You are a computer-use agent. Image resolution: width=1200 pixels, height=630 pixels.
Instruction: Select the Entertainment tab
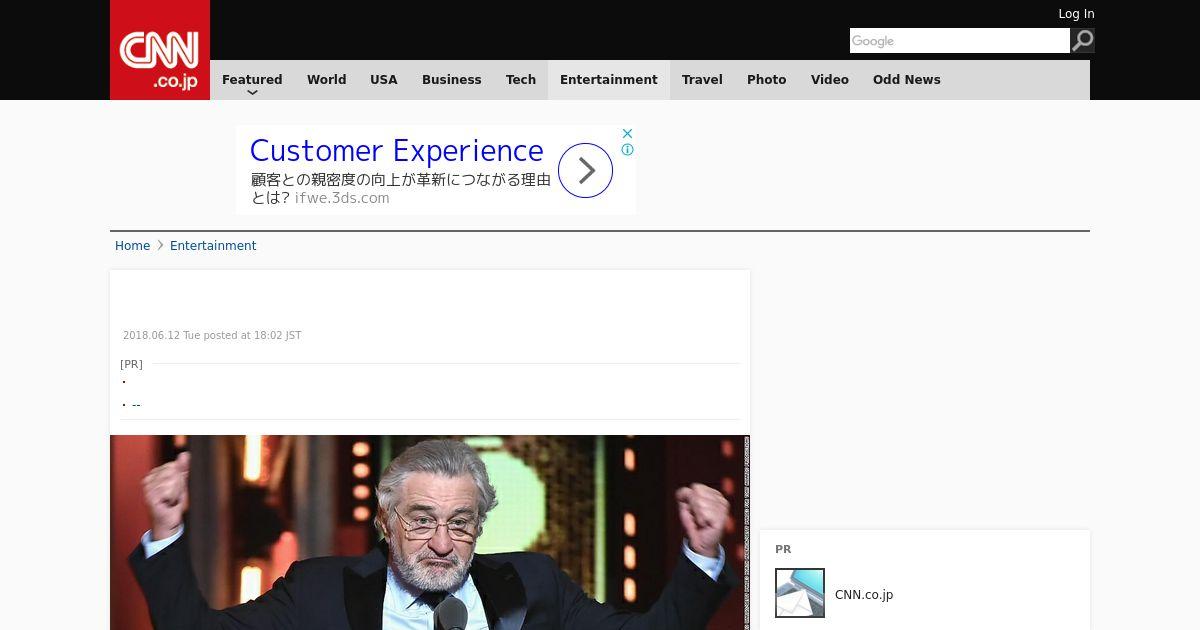pos(608,80)
